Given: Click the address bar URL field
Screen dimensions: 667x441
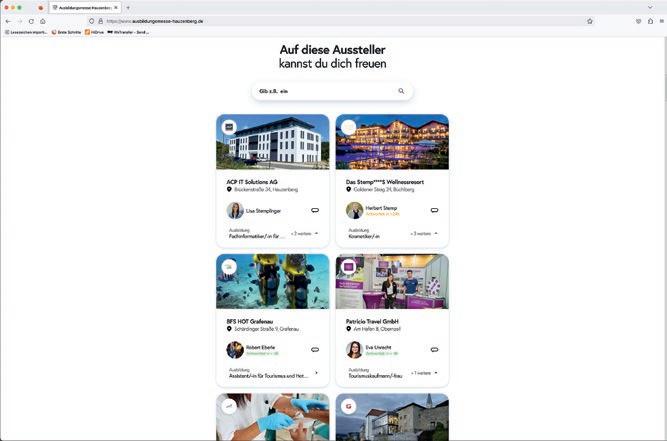Looking at the screenshot, I should 340,21.
